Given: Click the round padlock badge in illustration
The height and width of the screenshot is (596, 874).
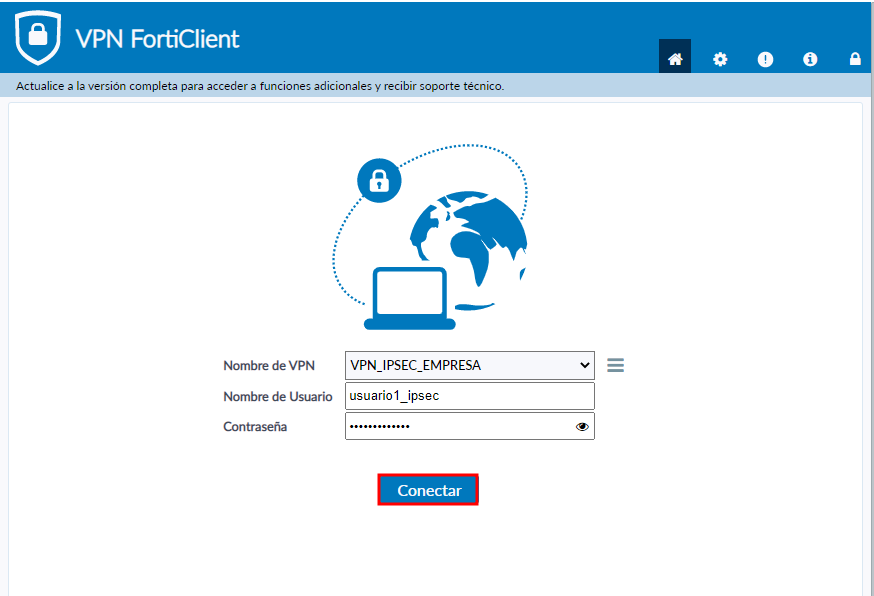Looking at the screenshot, I should pyautogui.click(x=379, y=181).
